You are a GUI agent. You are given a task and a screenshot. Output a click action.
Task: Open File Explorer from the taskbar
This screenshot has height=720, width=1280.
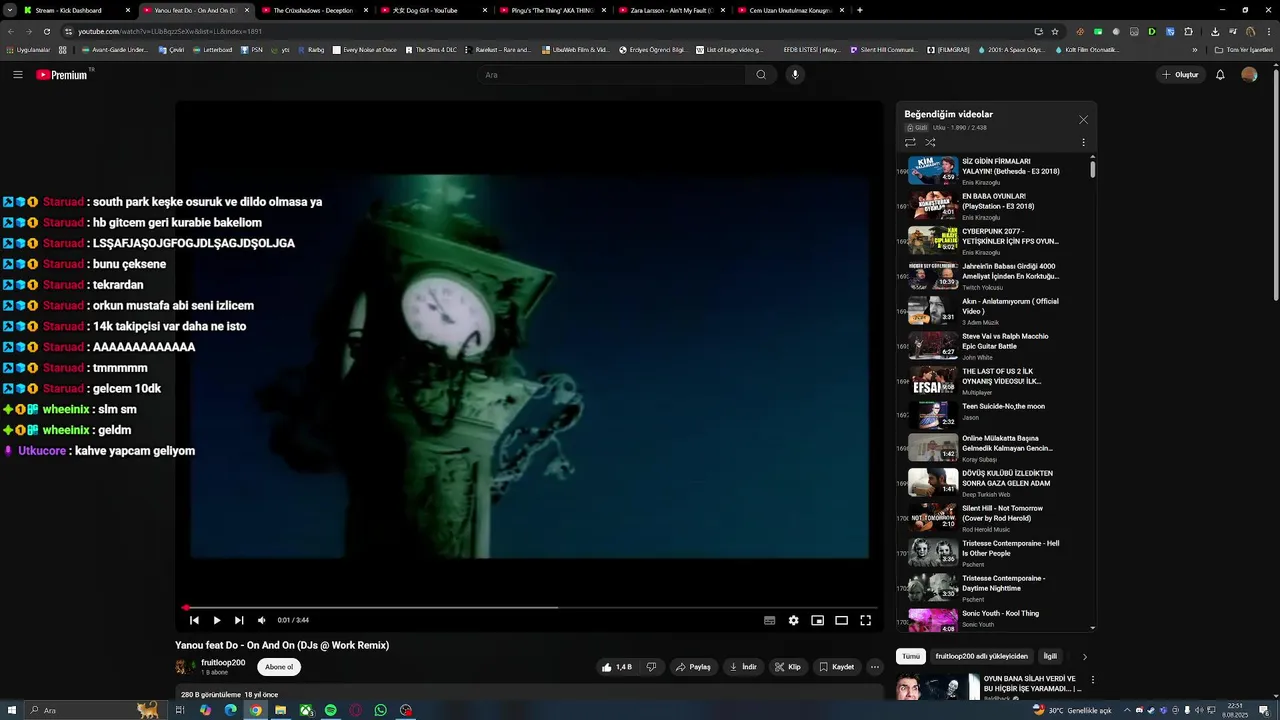point(281,710)
